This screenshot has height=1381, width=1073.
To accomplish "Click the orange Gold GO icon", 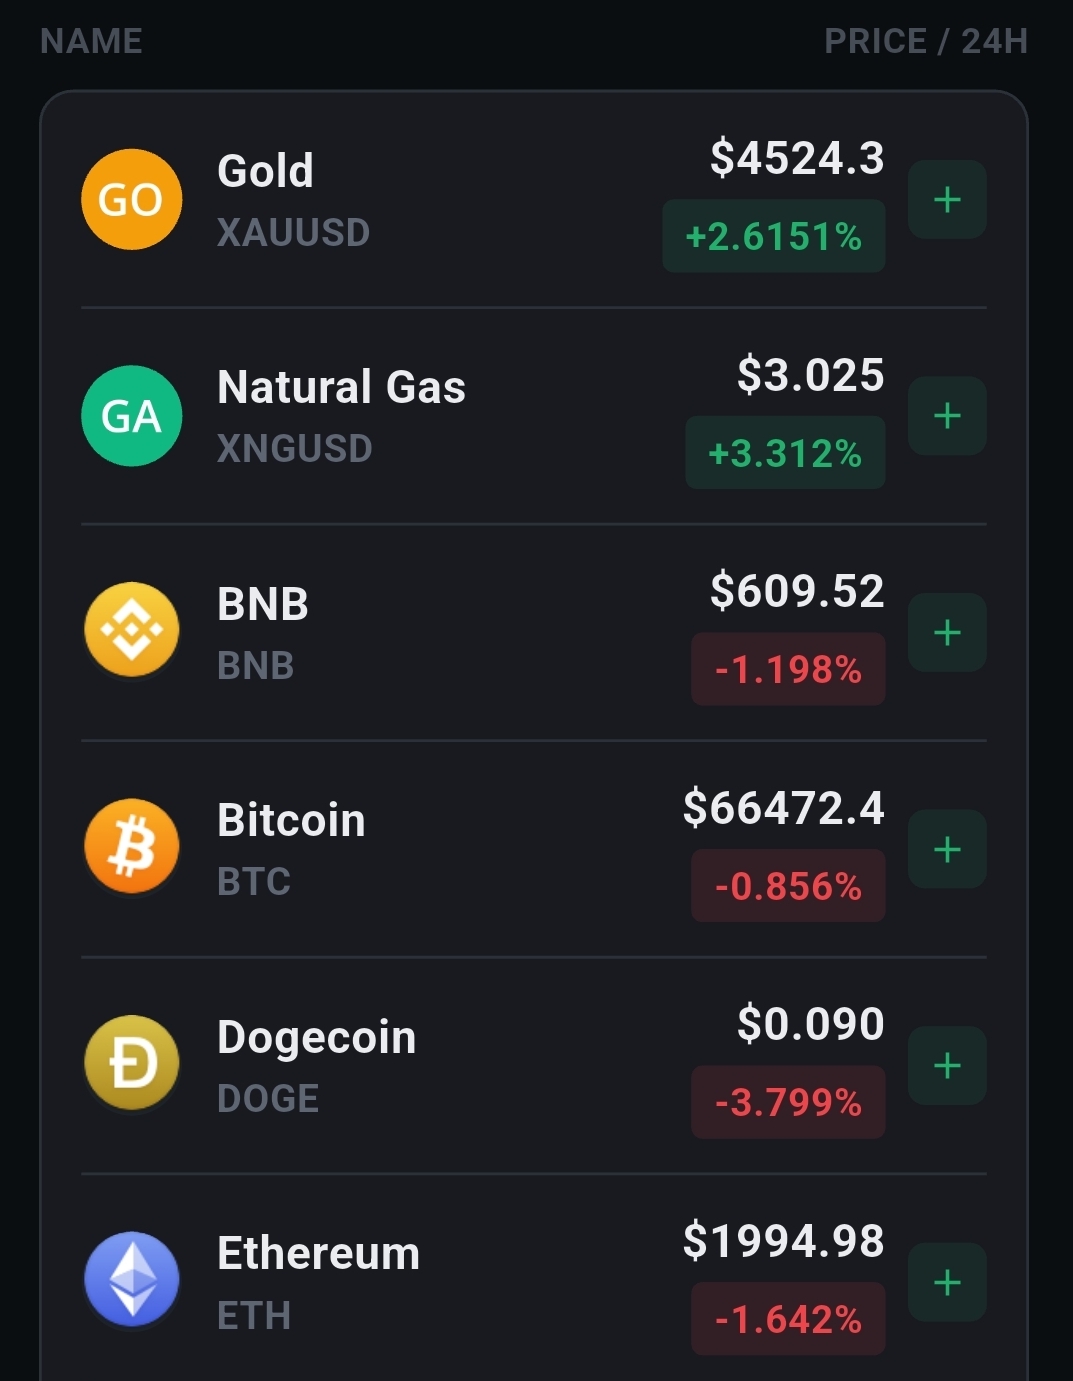I will (131, 199).
